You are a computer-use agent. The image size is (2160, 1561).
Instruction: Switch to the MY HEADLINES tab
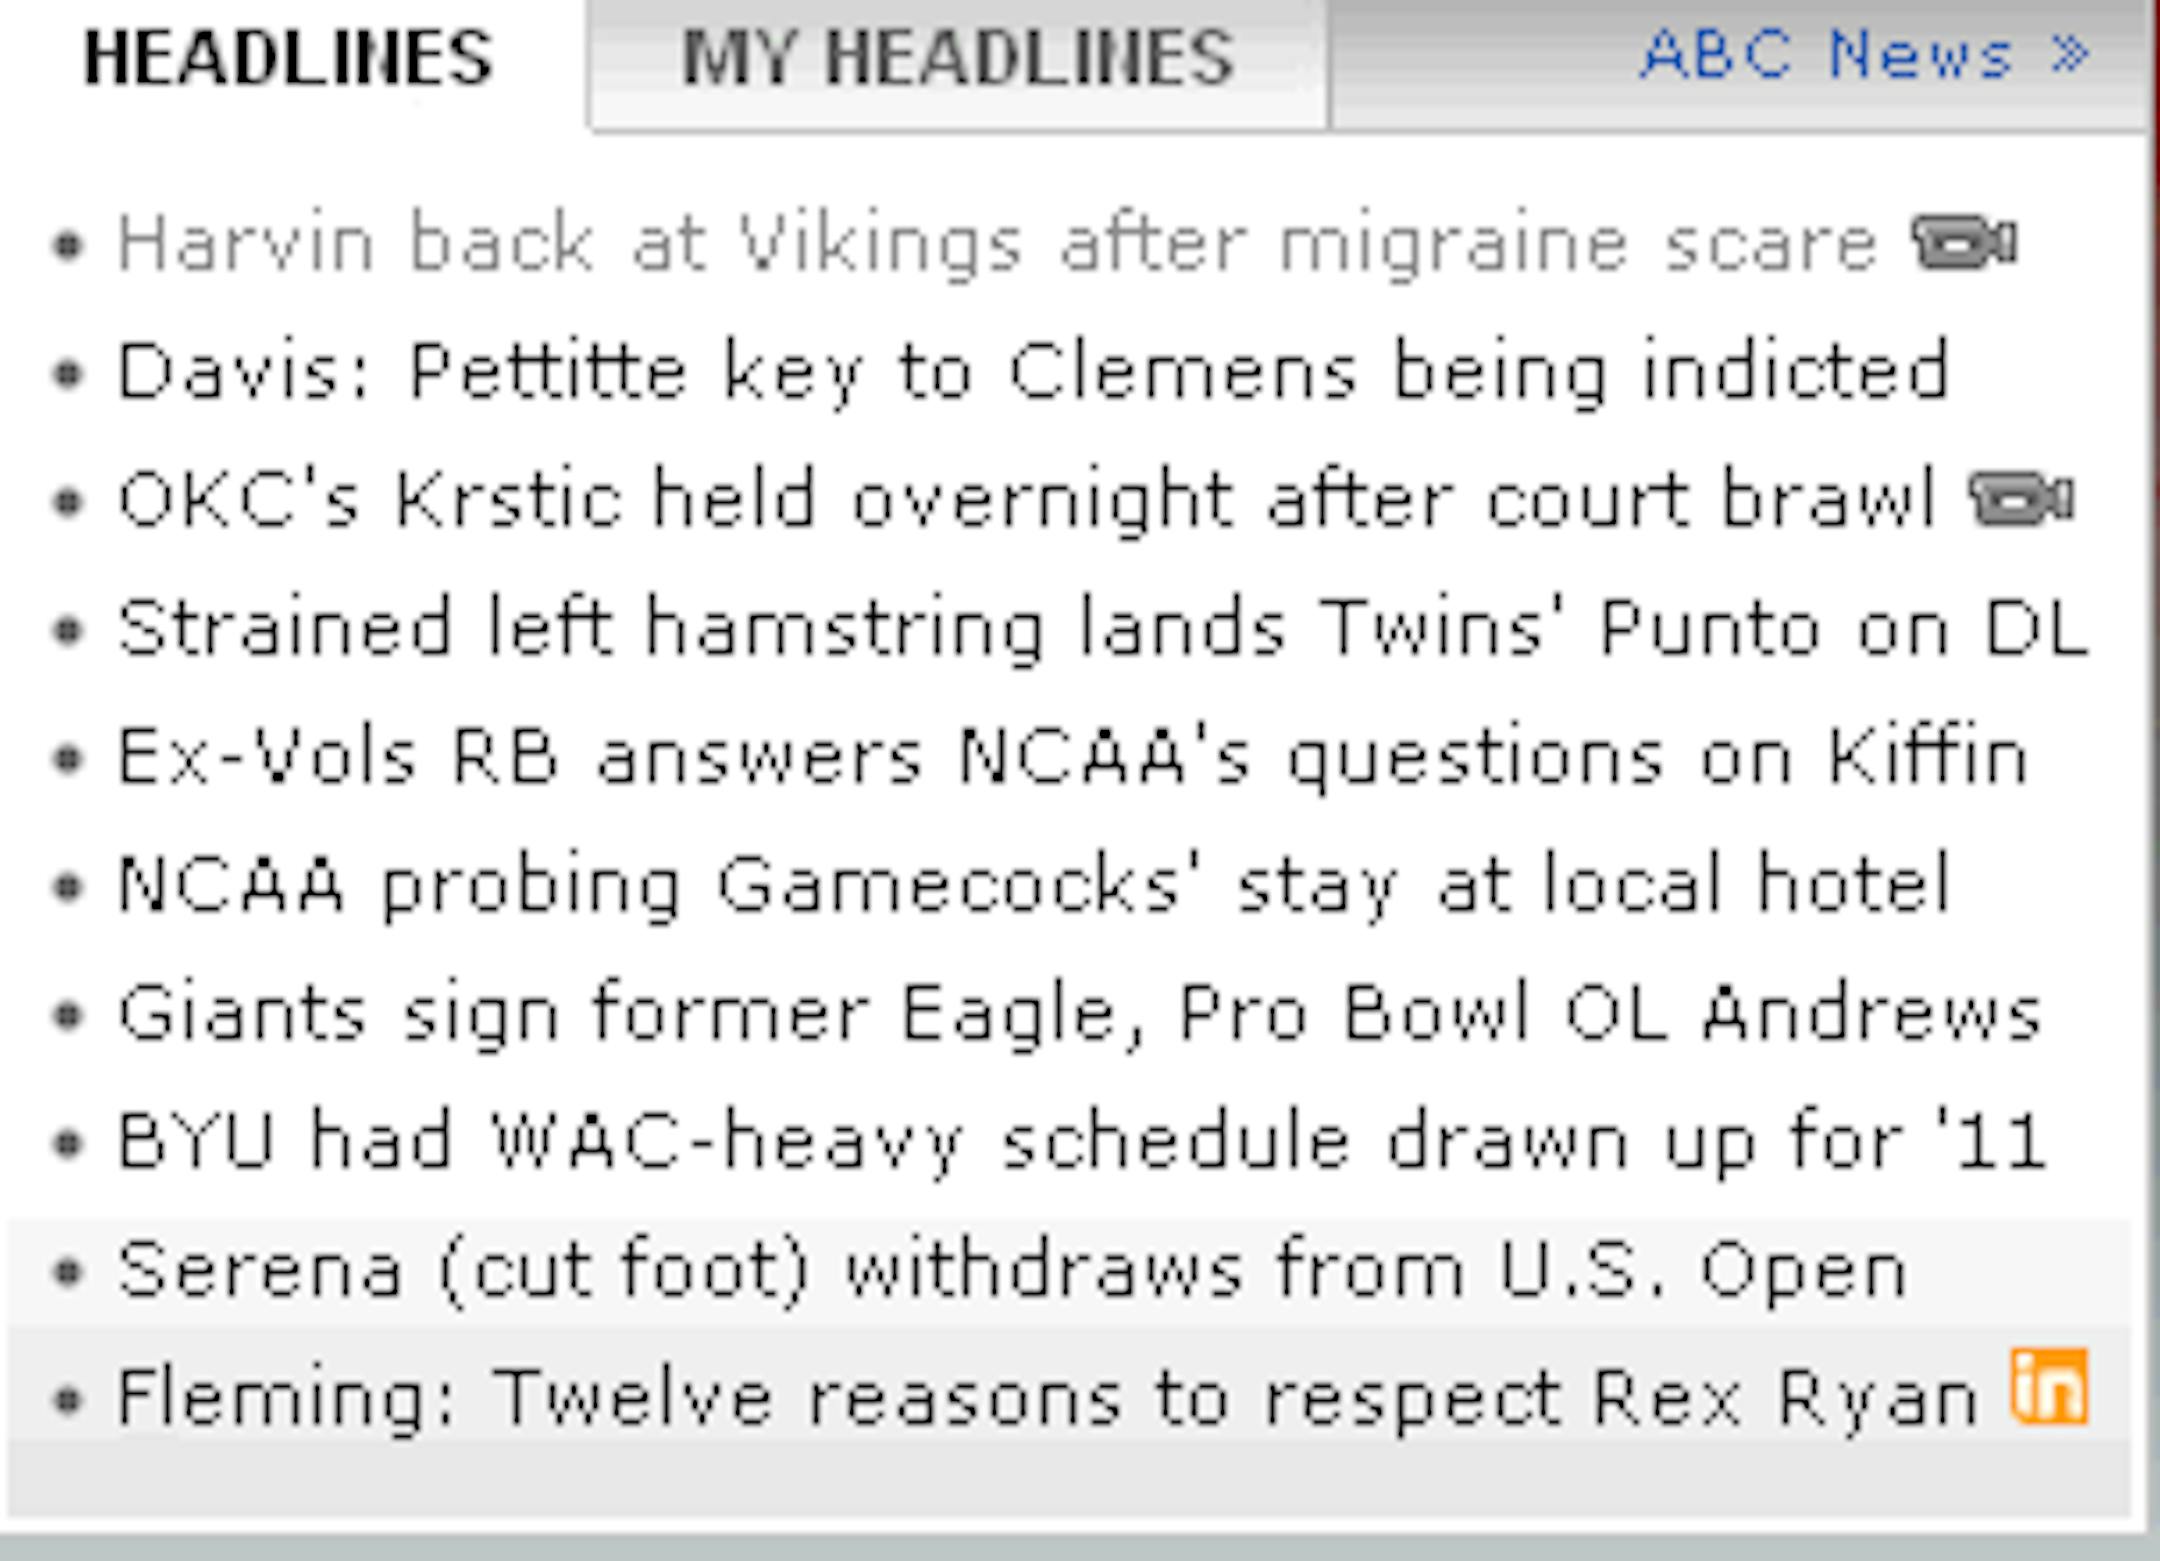point(957,58)
